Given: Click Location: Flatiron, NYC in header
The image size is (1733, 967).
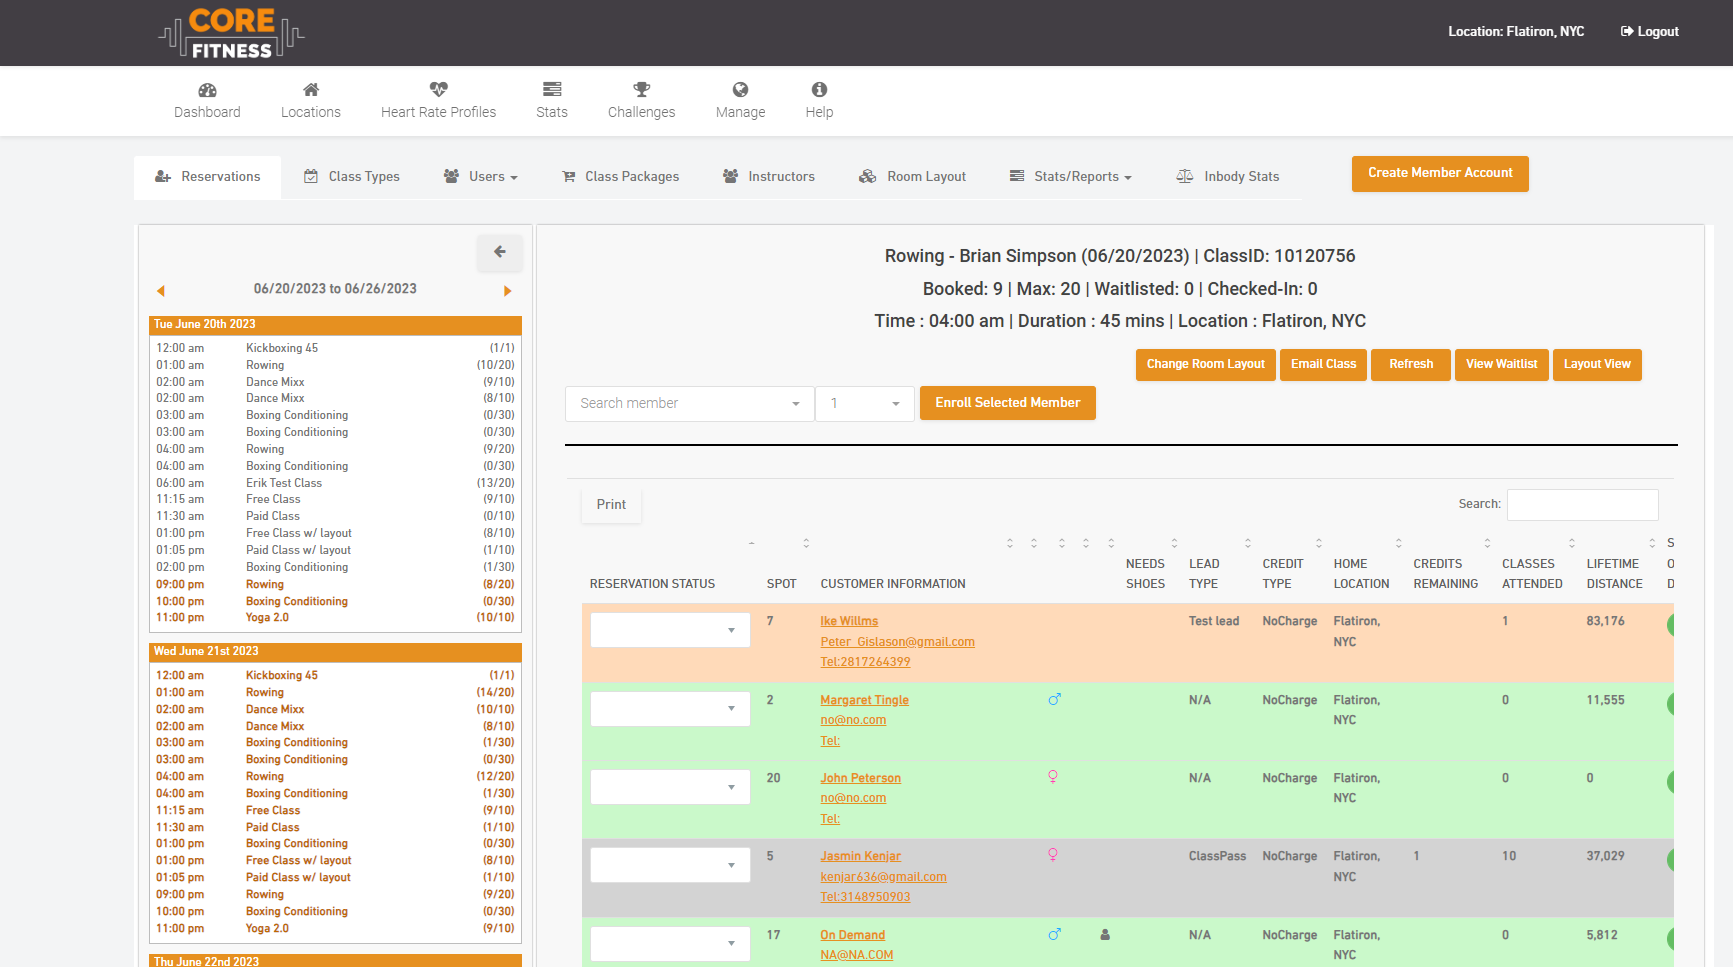Looking at the screenshot, I should [1516, 32].
